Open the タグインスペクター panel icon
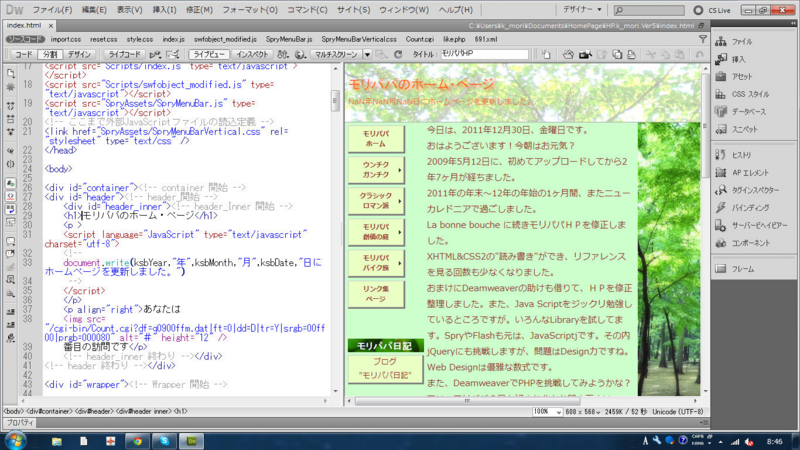The height and width of the screenshot is (450, 800). 721,190
